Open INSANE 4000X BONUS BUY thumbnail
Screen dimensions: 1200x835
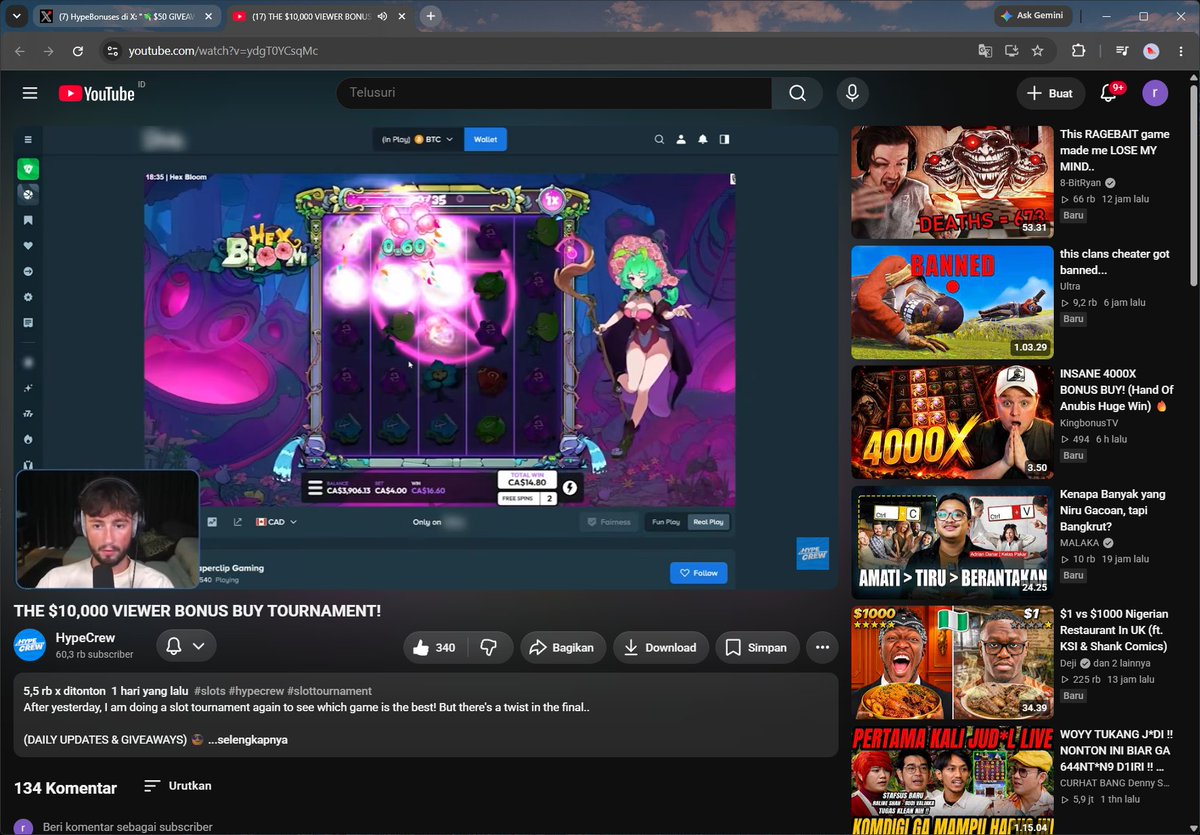[952, 423]
